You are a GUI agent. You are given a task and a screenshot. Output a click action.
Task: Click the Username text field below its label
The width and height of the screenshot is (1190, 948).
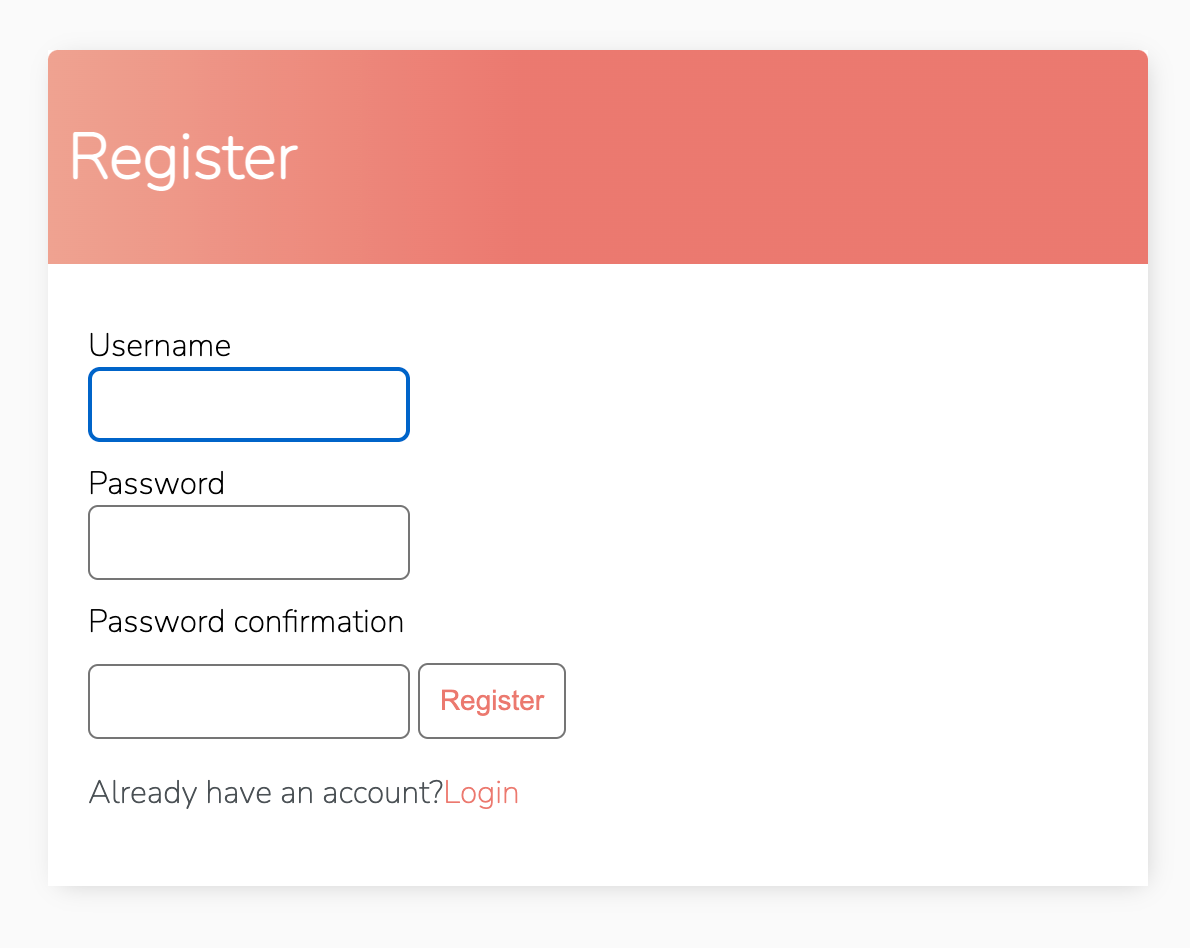[x=248, y=404]
